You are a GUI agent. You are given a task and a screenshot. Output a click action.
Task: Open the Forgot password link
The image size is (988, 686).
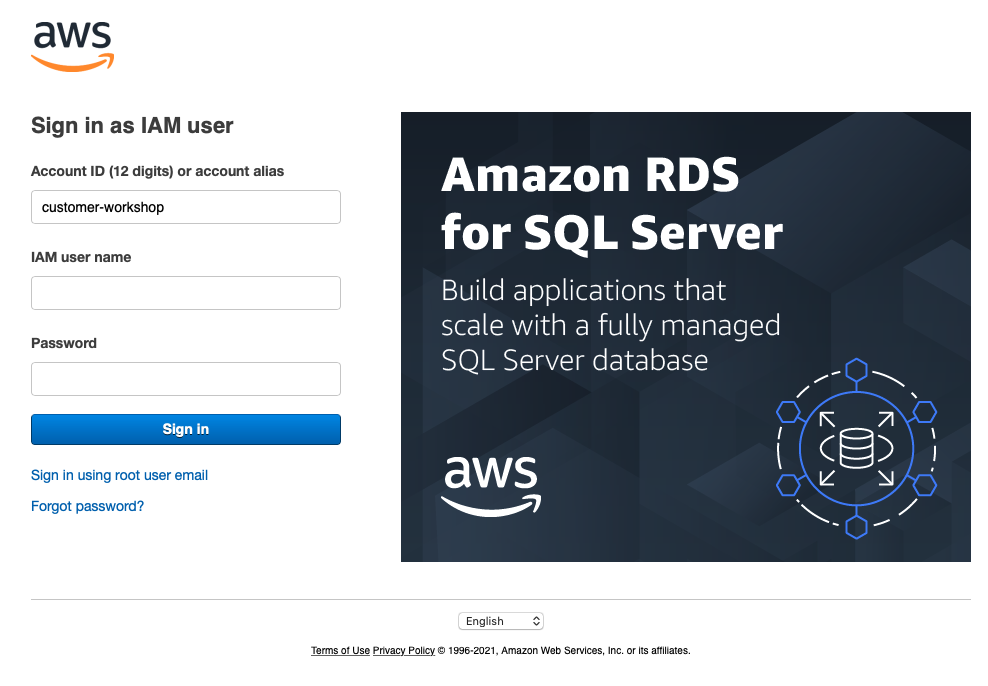point(87,506)
